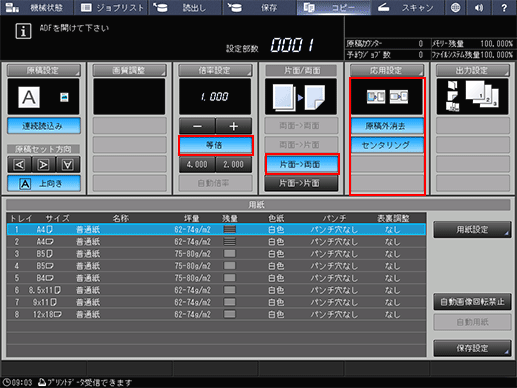This screenshot has width=517, height=388.
Task: Switch to the スキャン tab
Action: pyautogui.click(x=407, y=8)
